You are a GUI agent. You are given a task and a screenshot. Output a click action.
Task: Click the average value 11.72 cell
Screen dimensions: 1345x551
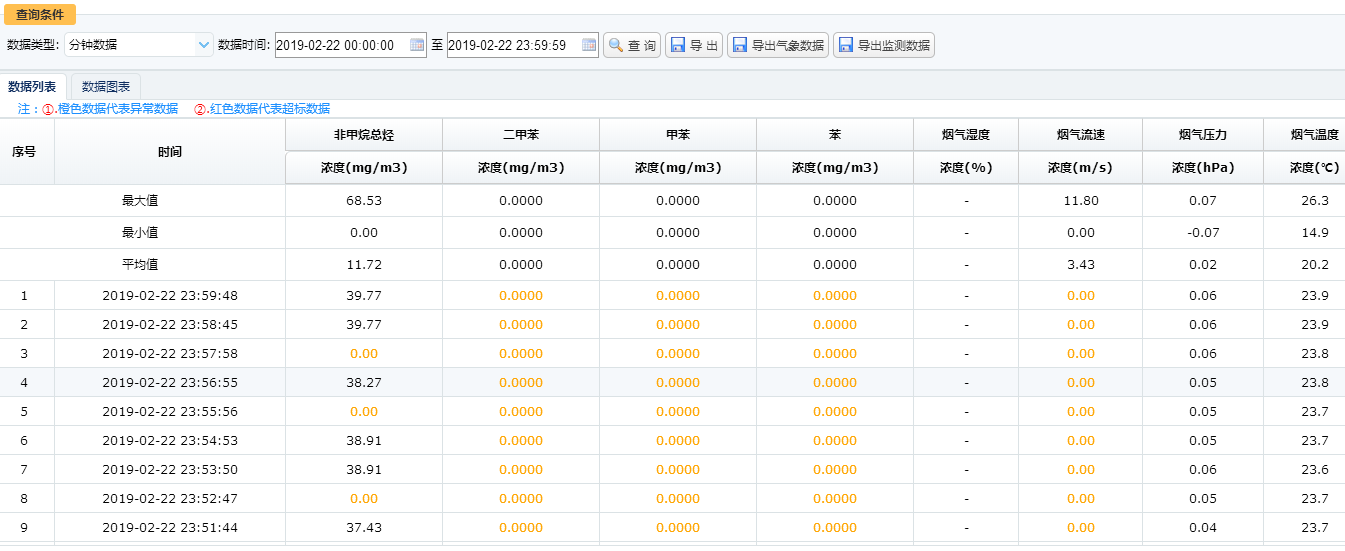tap(364, 265)
